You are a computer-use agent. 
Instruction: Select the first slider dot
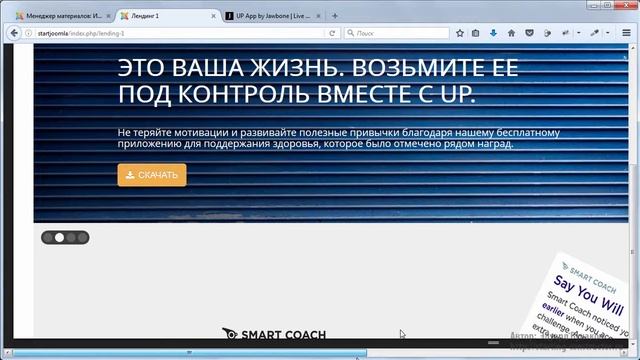[x=48, y=238]
